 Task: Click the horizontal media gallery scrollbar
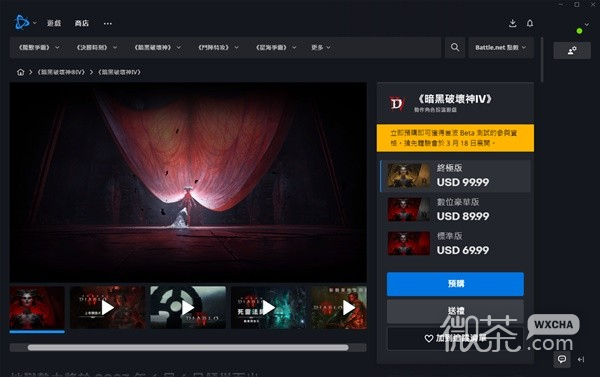[x=188, y=348]
